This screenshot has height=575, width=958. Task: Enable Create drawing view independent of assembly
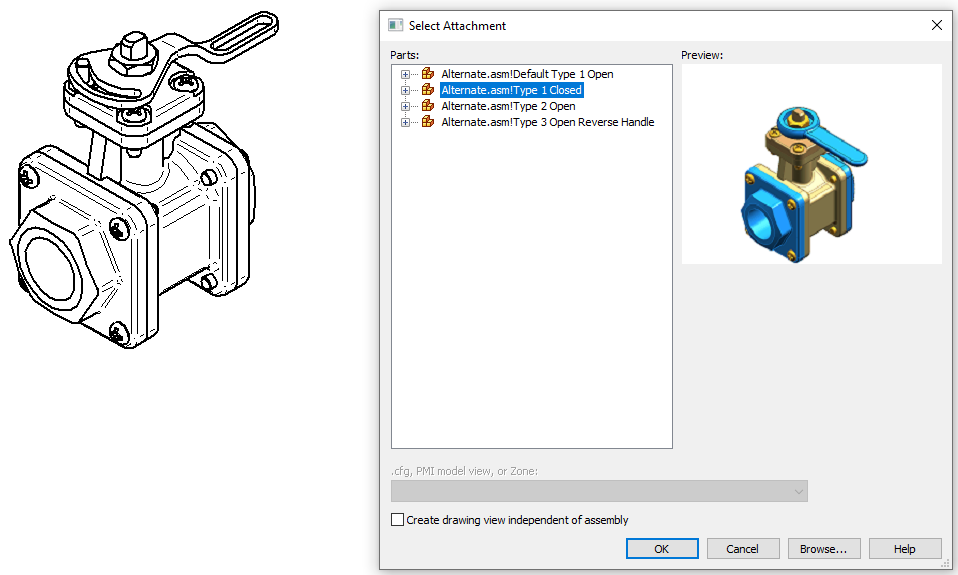click(x=397, y=519)
